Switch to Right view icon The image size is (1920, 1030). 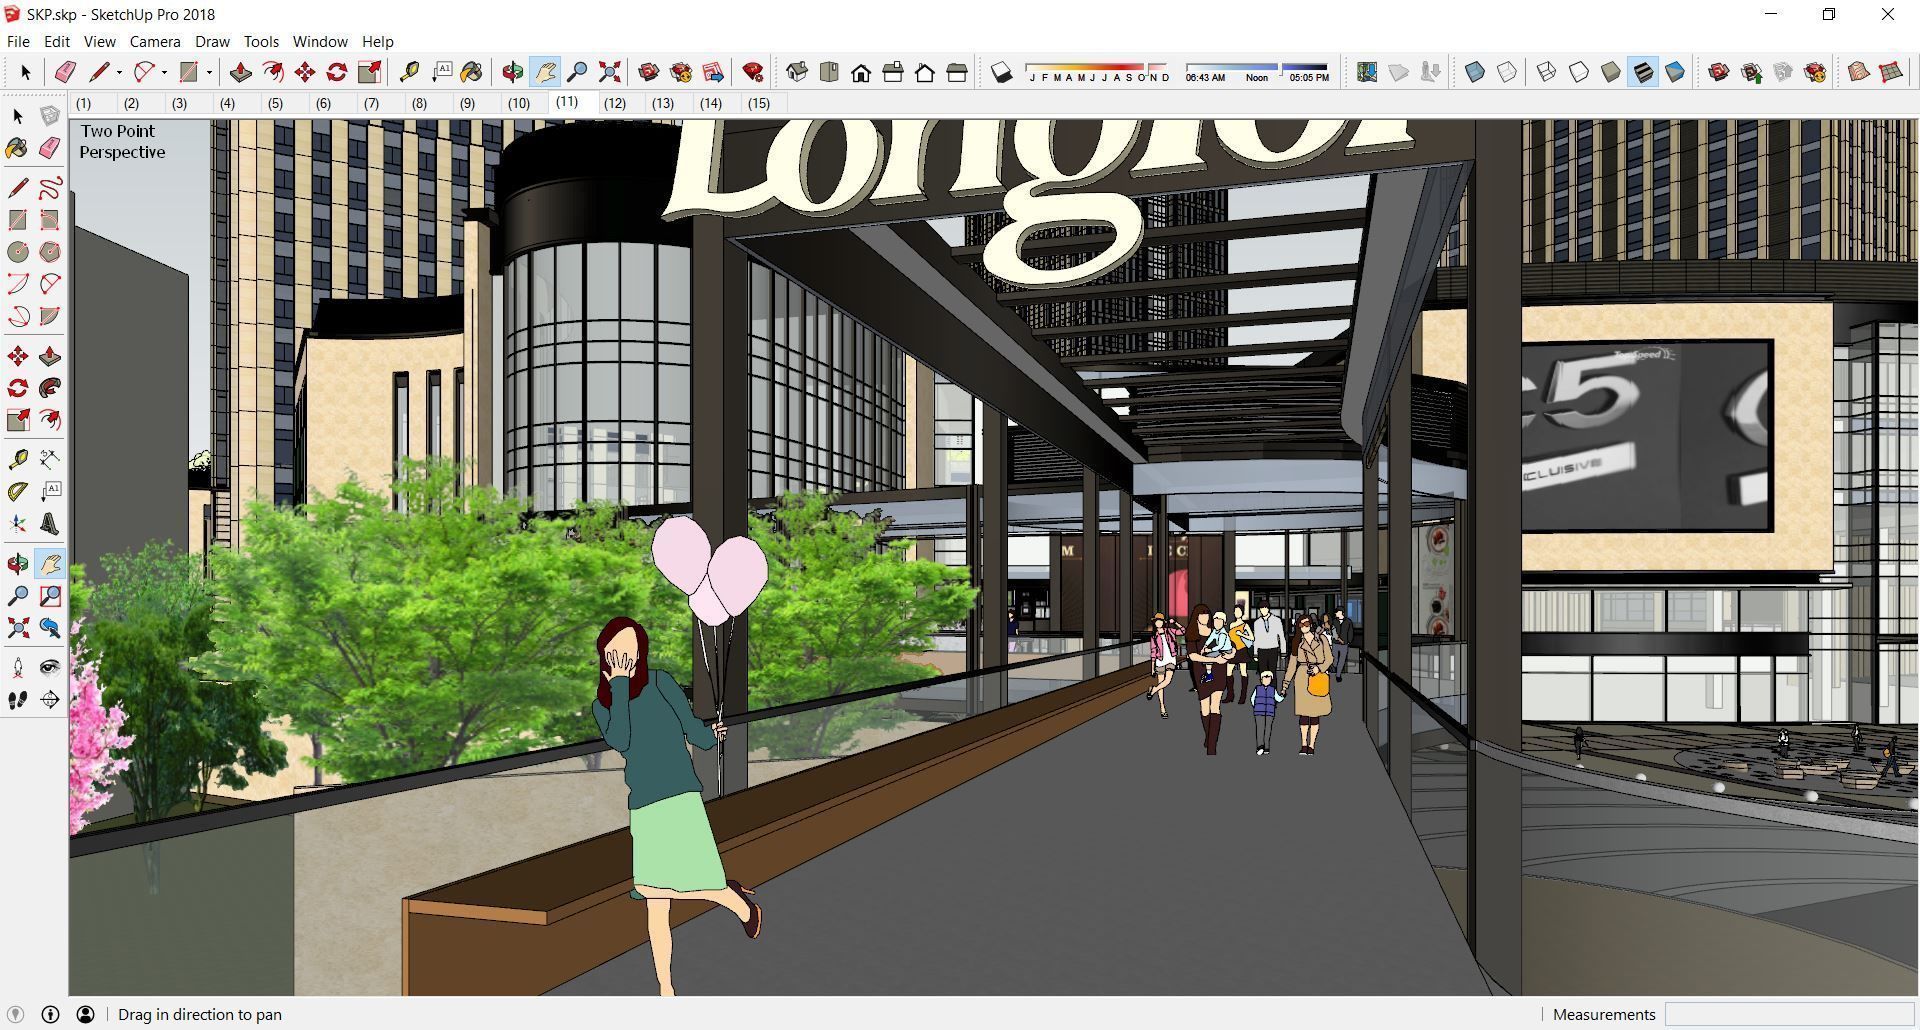click(x=893, y=72)
